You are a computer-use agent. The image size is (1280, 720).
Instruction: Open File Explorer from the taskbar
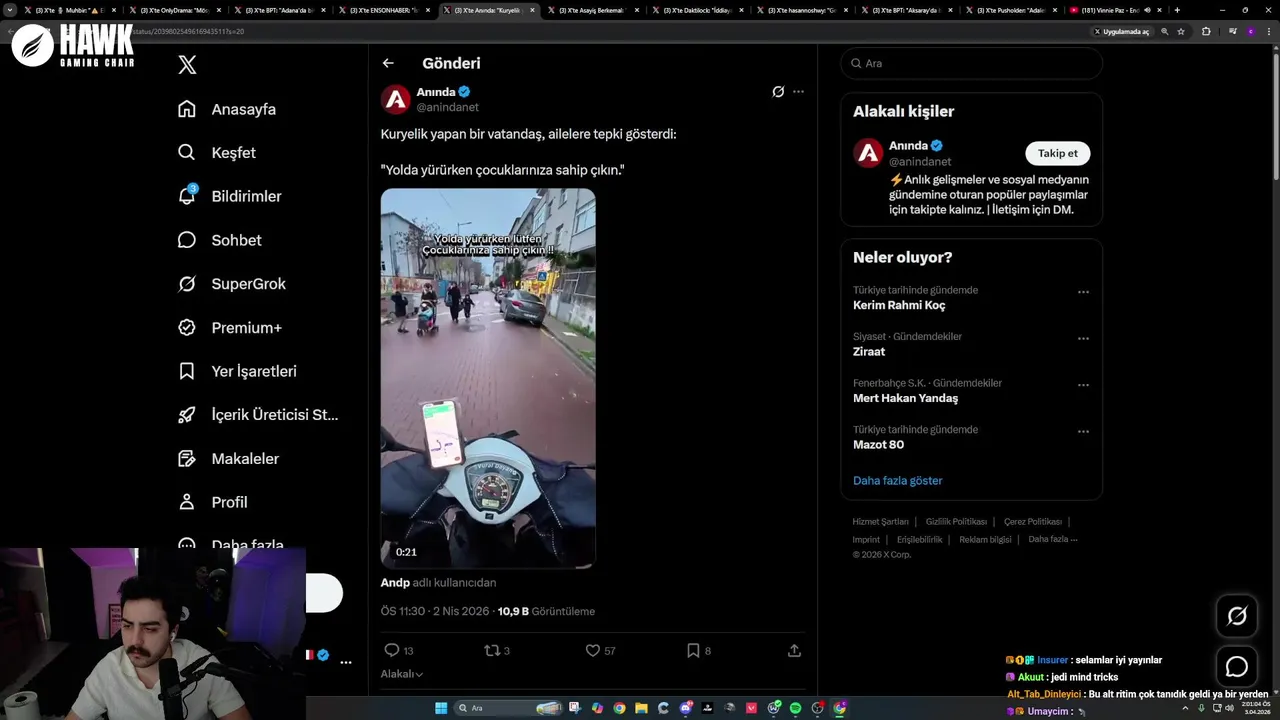tap(641, 708)
